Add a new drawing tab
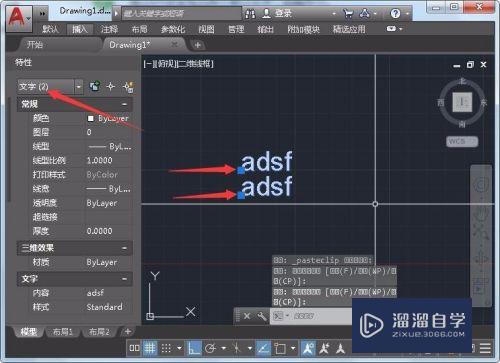Viewport: 500px width, 363px height. 197,45
